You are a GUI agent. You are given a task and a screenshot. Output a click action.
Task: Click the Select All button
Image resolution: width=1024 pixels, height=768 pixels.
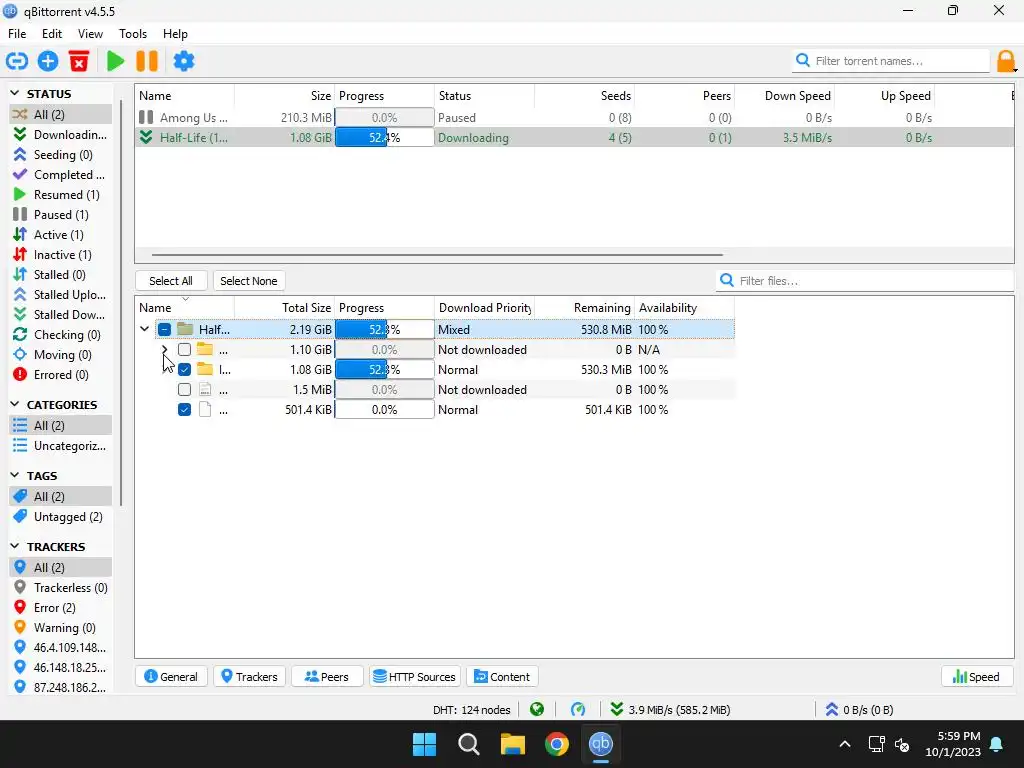coord(171,281)
